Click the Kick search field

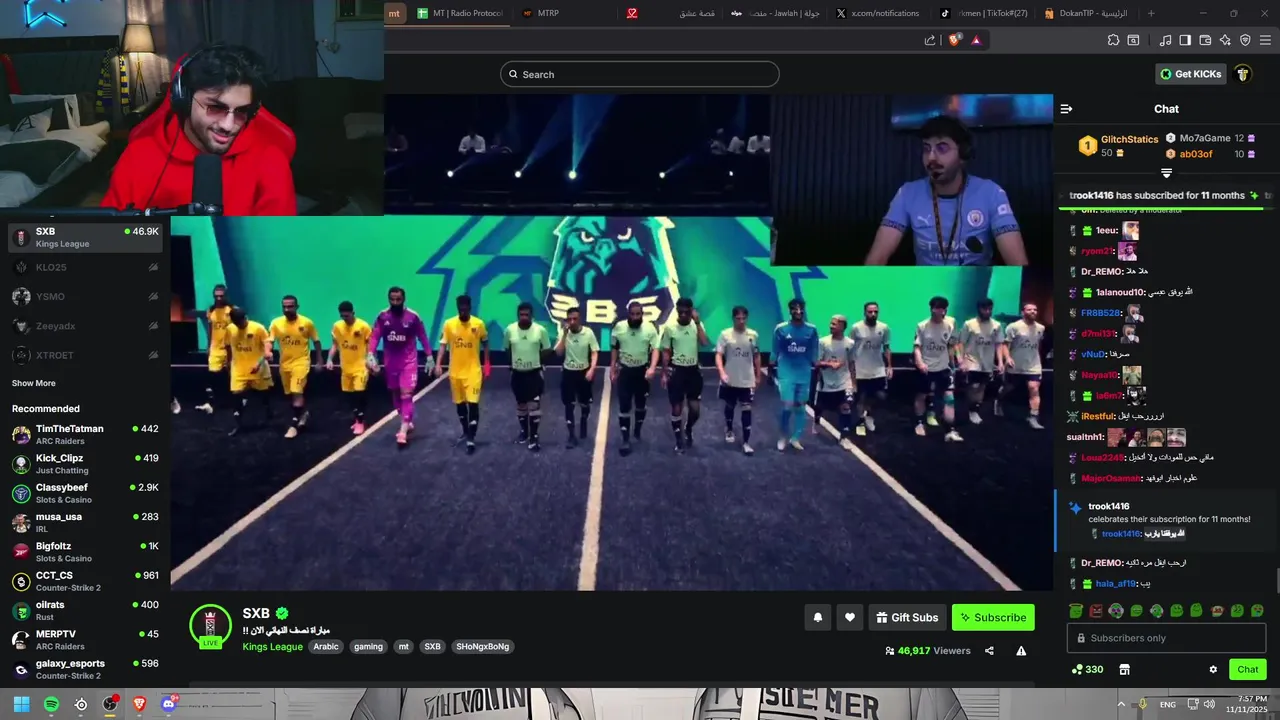point(640,74)
